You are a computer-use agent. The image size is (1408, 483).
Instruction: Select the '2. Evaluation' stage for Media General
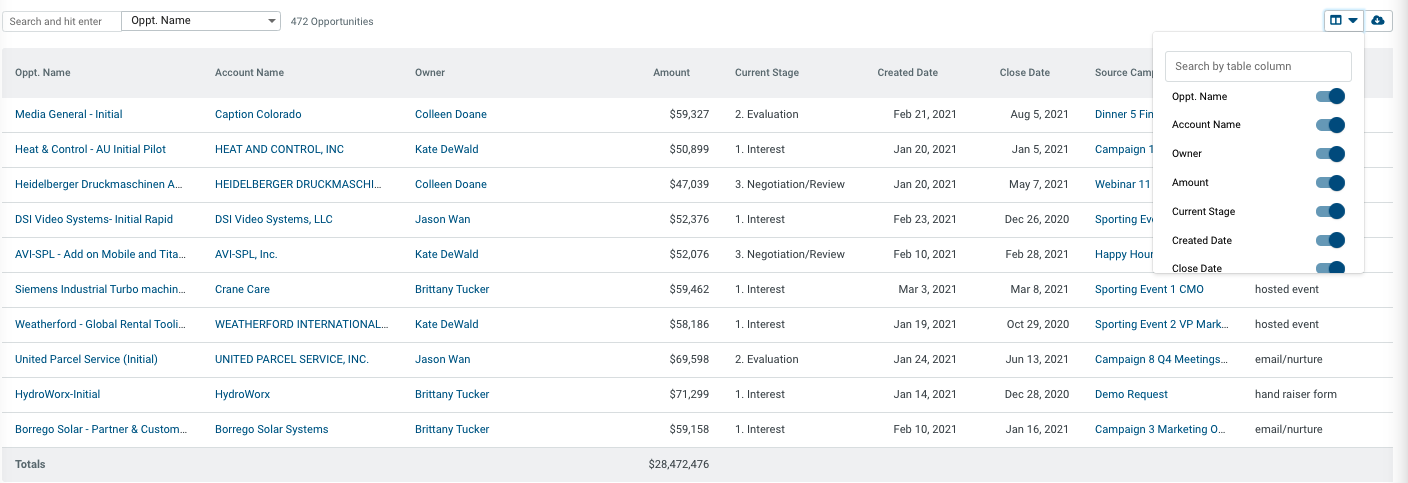point(767,114)
